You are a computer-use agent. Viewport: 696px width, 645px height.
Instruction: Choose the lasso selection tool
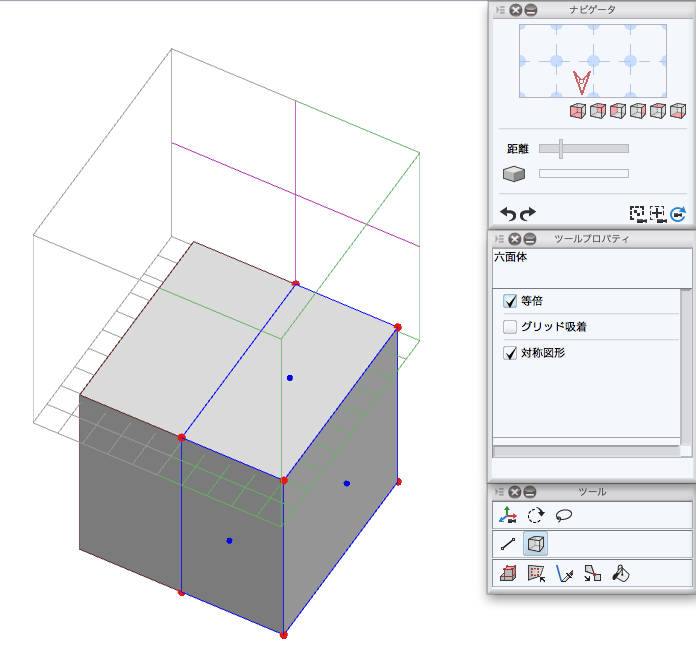pyautogui.click(x=564, y=516)
